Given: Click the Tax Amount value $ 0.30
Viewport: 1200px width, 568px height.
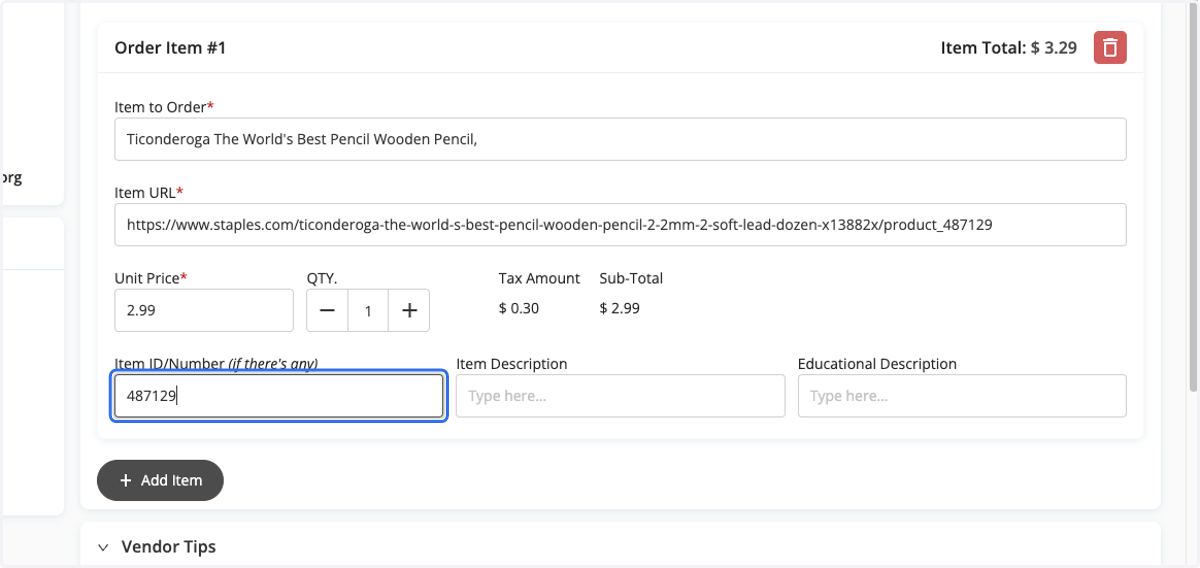Looking at the screenshot, I should (519, 308).
